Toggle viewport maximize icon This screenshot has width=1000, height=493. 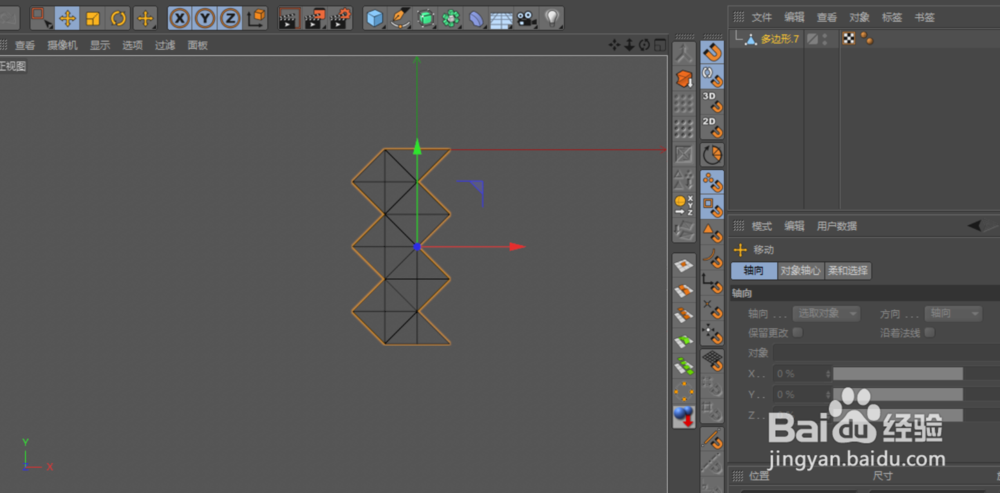659,45
